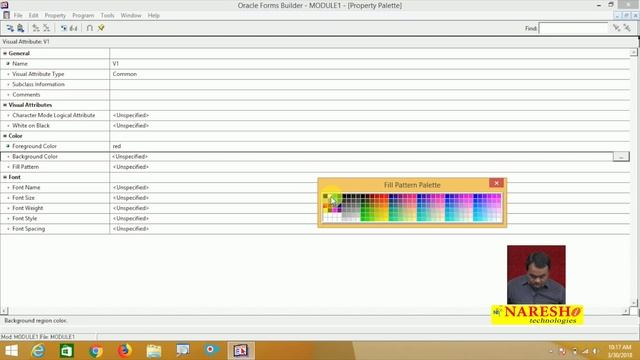Click the Delete Property toolbar icon

coord(46,28)
